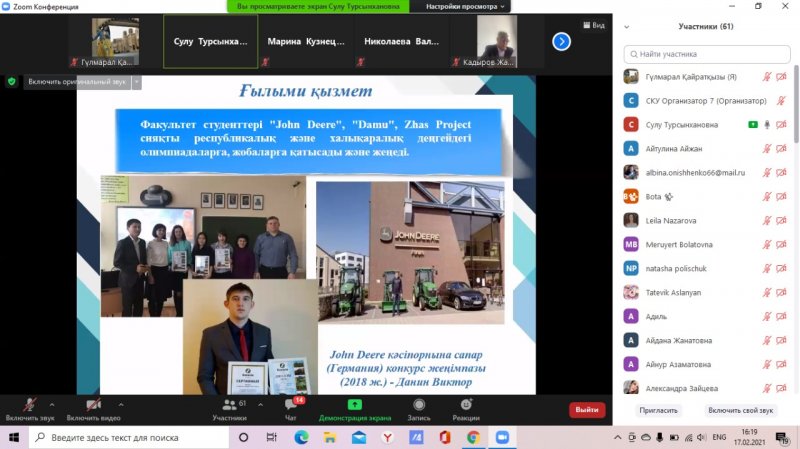The height and width of the screenshot is (449, 800).
Task: Open notification center with 19 badge
Action: pyautogui.click(x=782, y=438)
